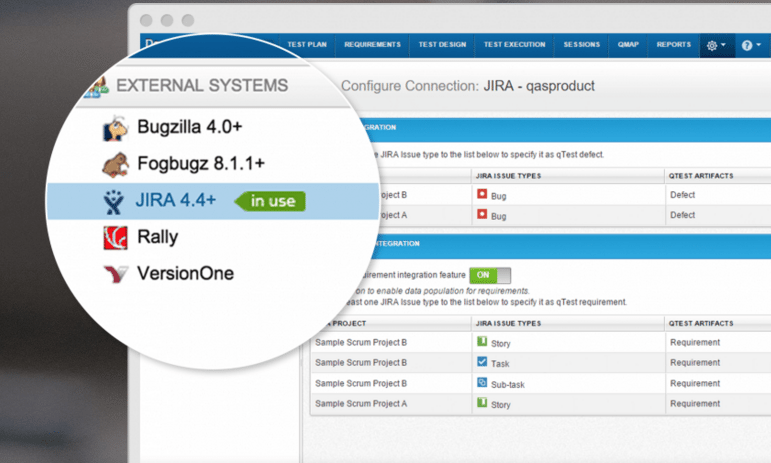The height and width of the screenshot is (463, 771).
Task: Select JIRA 4.4+ external system
Action: 176,200
